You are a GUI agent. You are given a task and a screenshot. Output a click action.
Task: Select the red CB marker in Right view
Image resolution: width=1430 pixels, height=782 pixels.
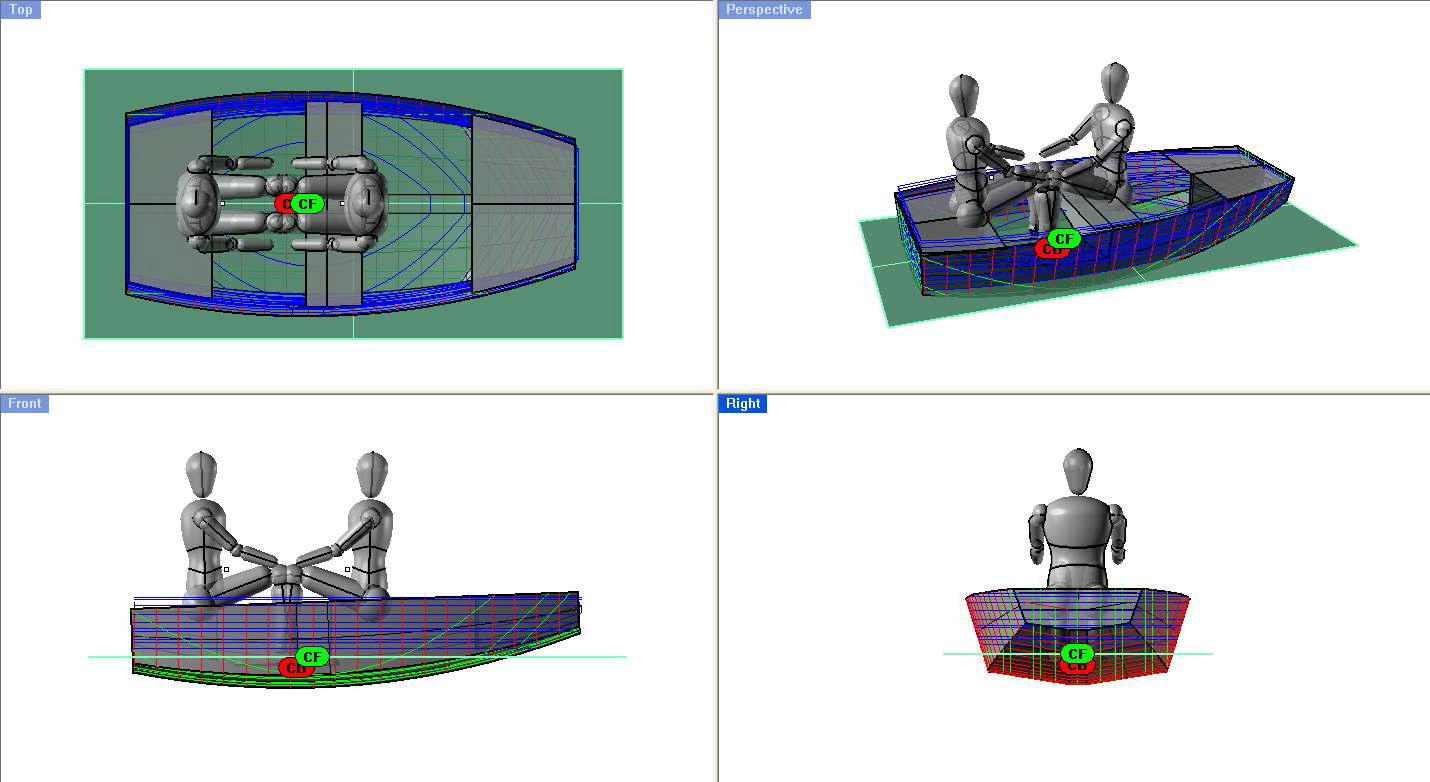pos(1076,667)
